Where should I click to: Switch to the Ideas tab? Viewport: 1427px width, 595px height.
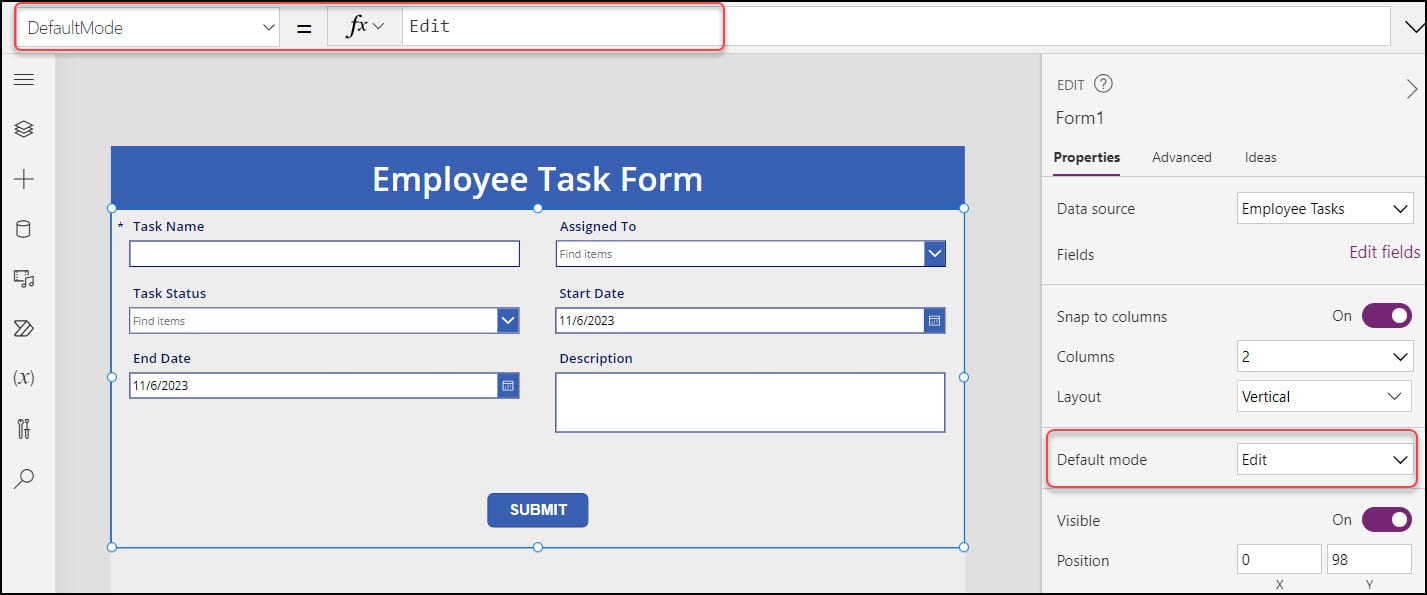[1260, 157]
